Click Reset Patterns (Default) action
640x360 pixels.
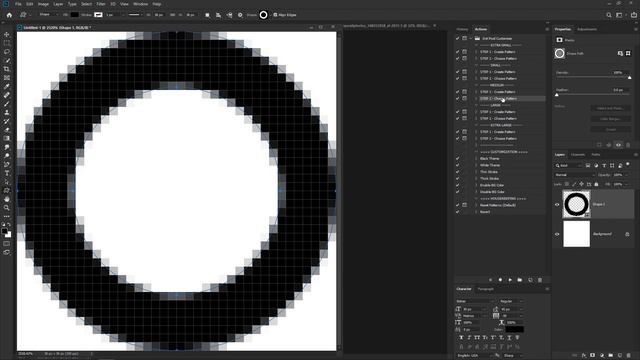(498, 205)
